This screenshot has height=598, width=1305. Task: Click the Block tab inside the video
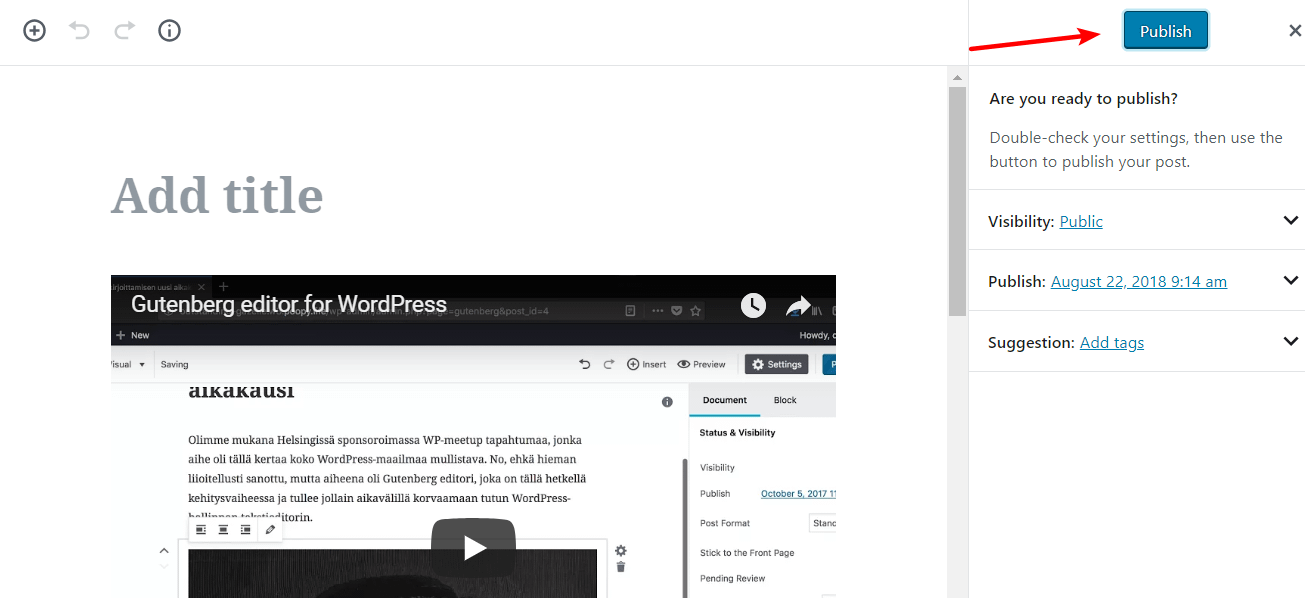(785, 400)
